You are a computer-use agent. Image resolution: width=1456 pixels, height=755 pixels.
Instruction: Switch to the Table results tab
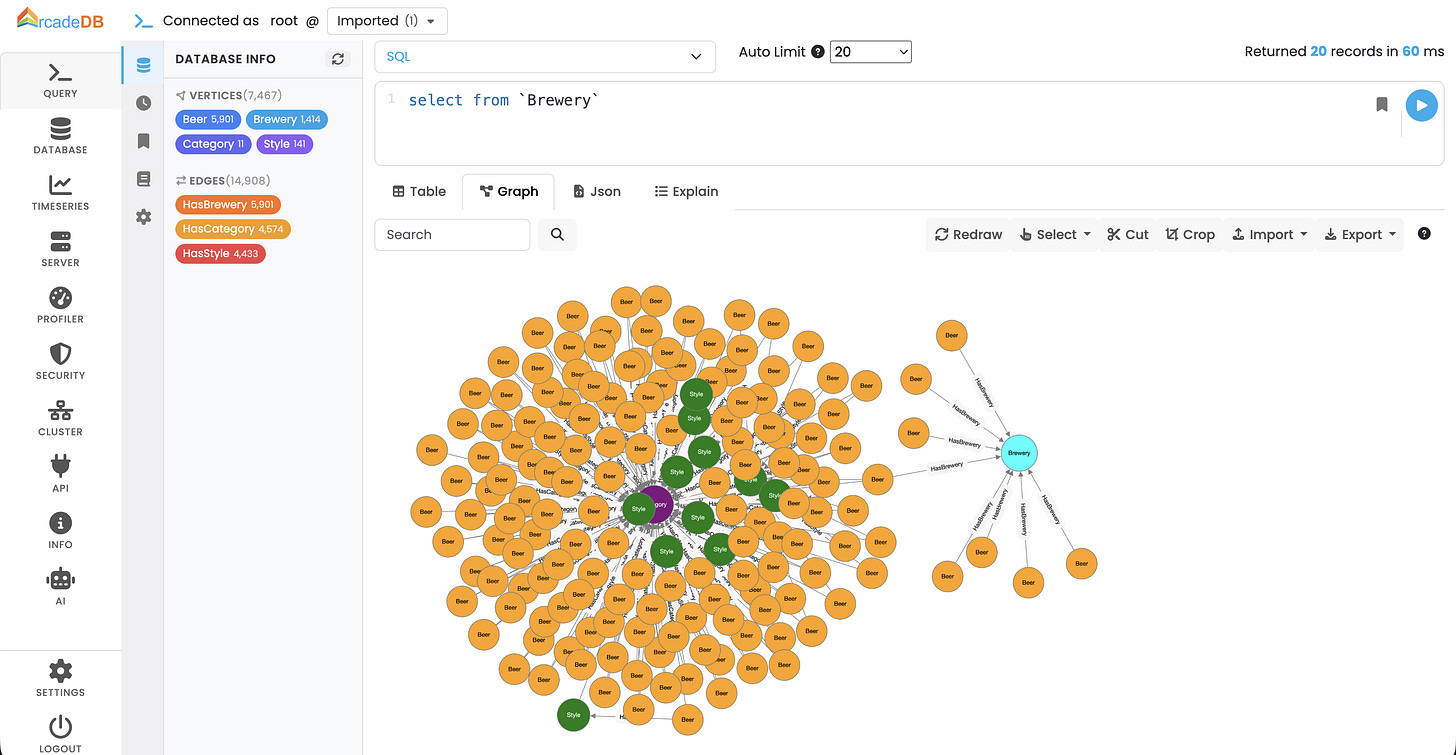[418, 191]
